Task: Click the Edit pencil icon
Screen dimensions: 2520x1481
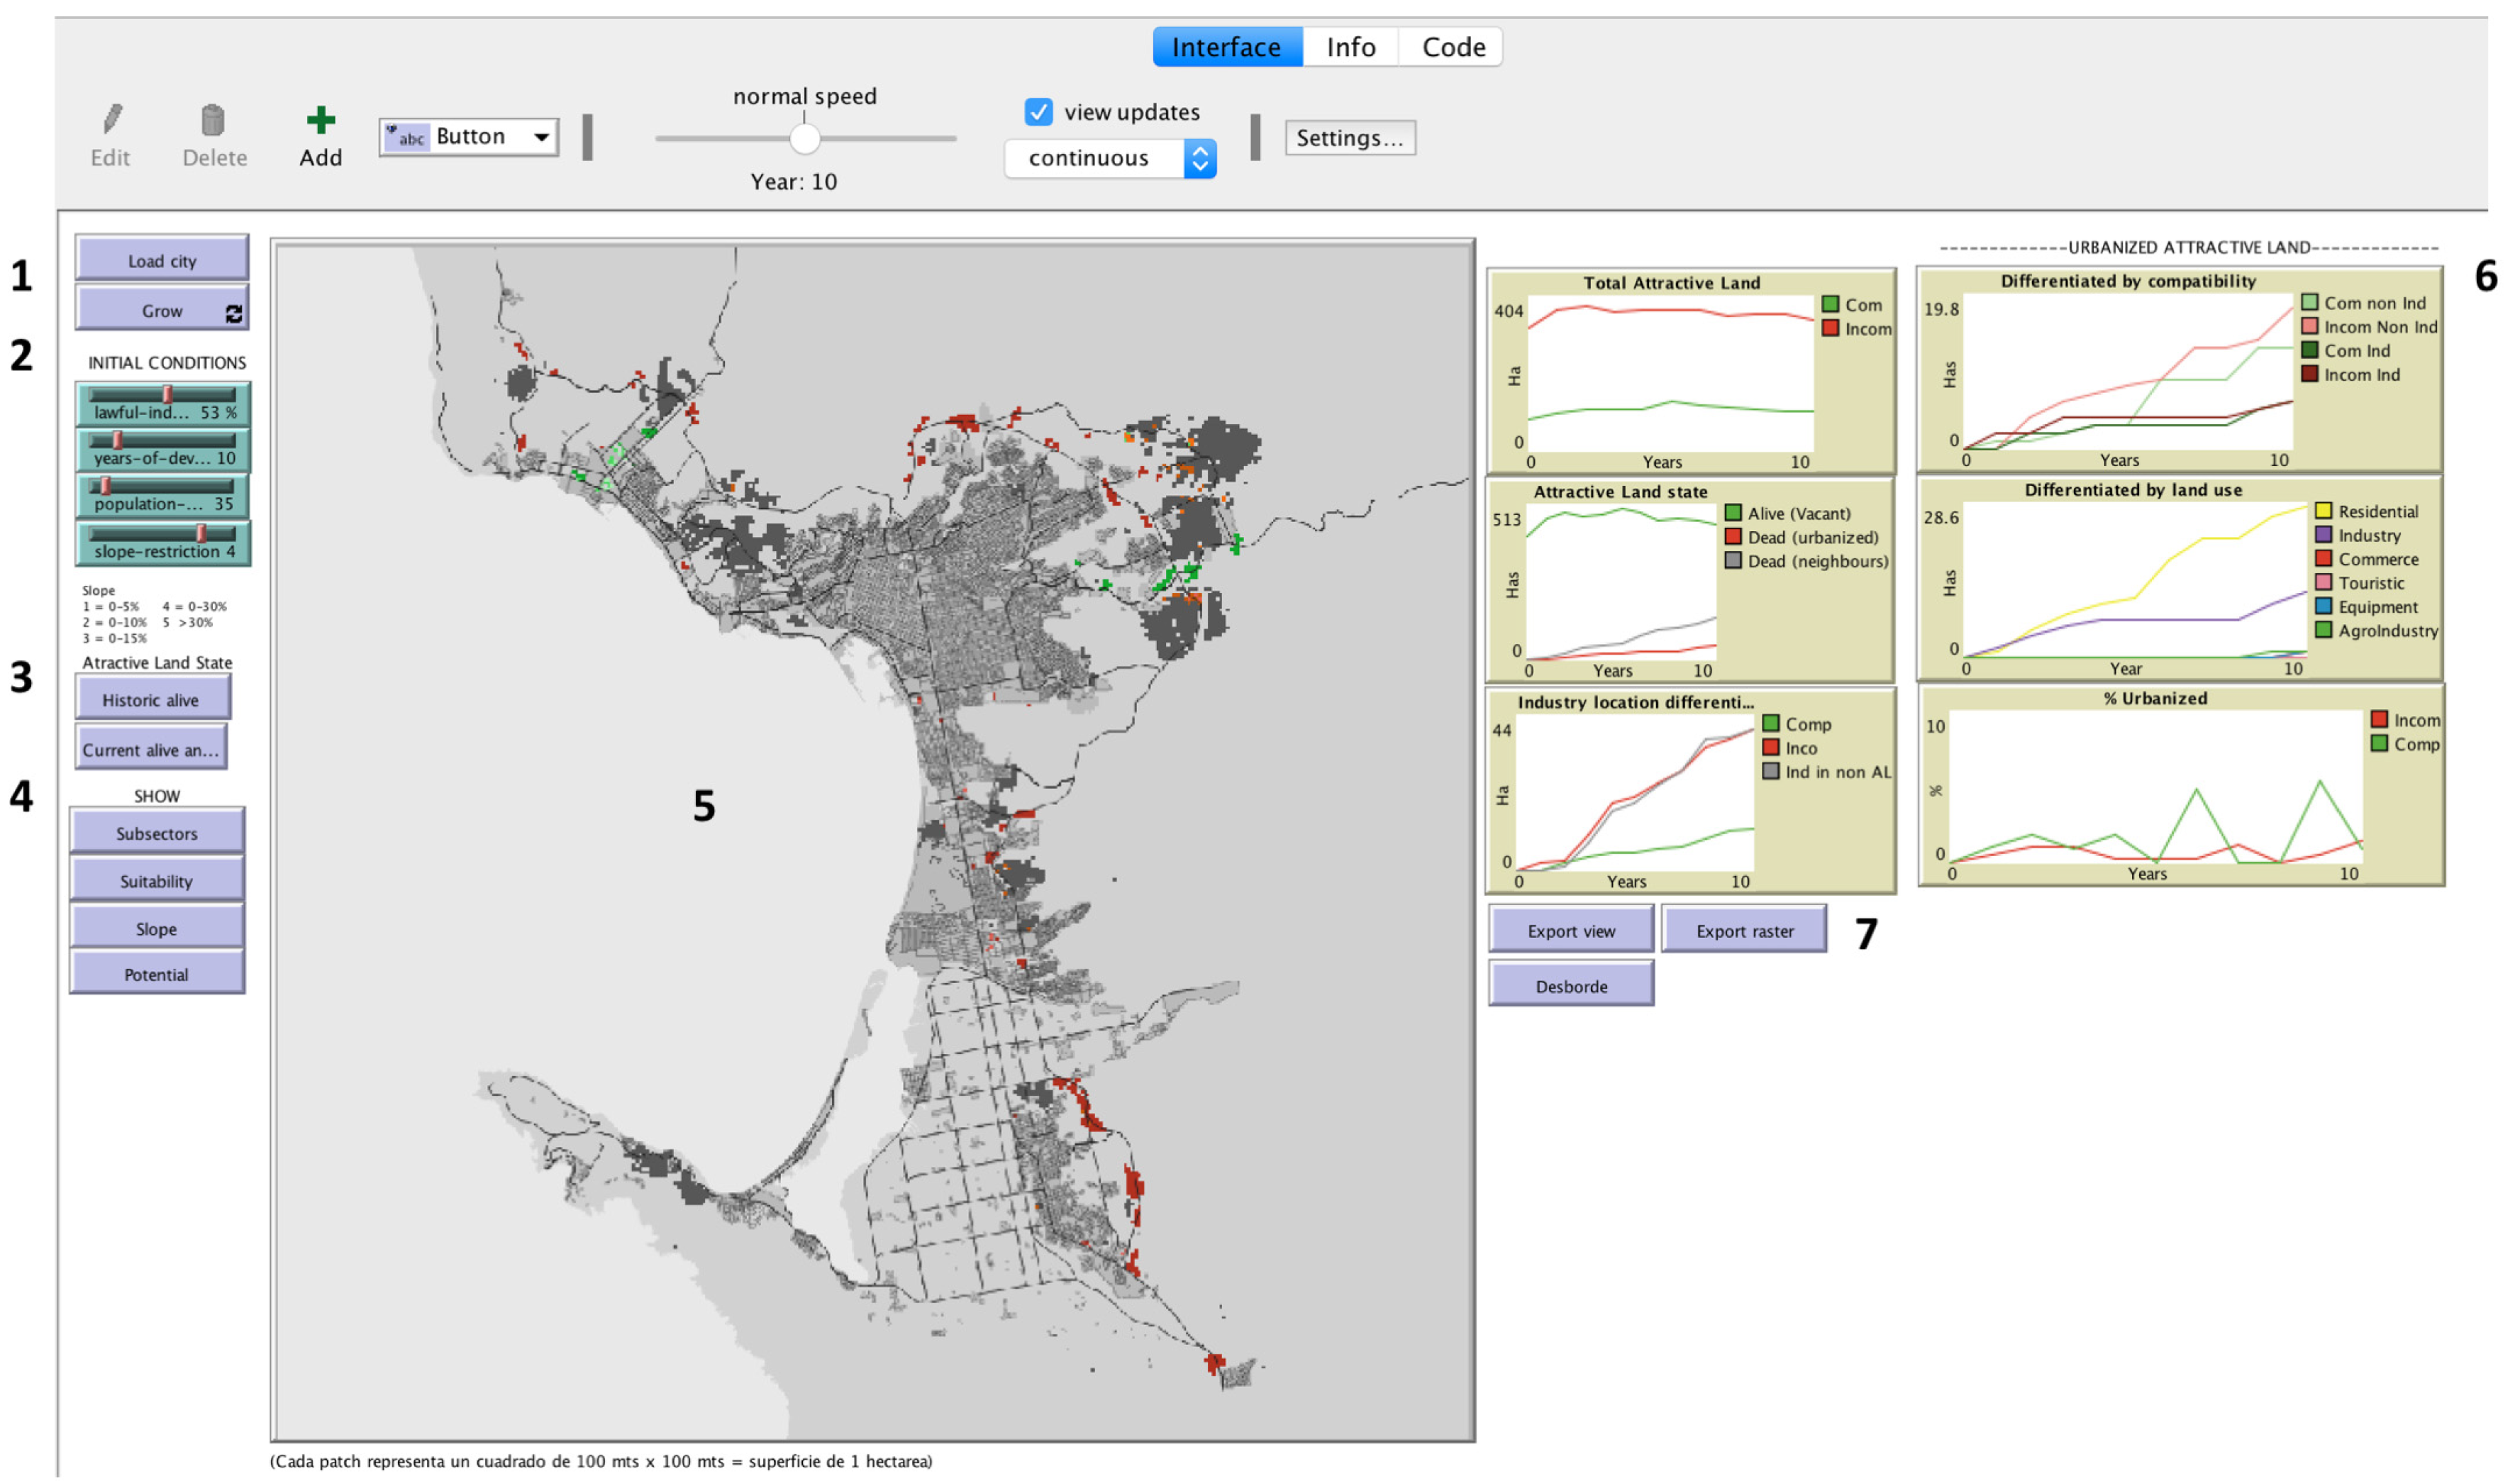Action: point(111,120)
